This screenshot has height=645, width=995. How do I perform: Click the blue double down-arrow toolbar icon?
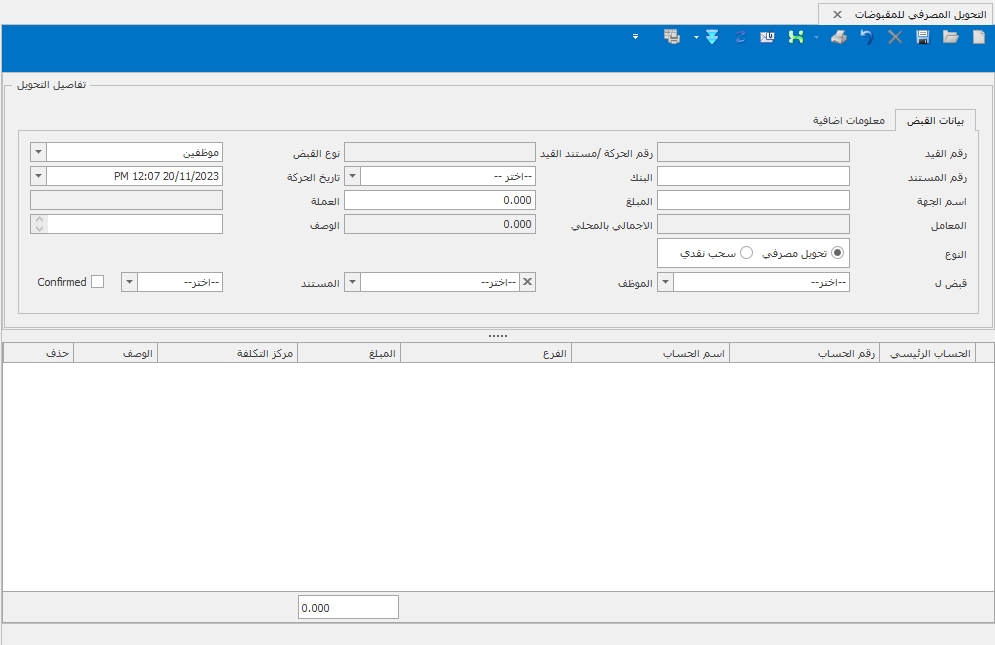pos(711,37)
